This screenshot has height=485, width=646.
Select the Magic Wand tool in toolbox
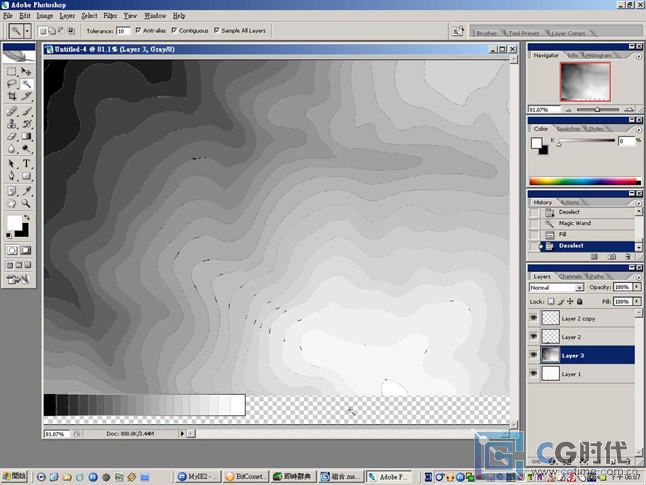26,84
